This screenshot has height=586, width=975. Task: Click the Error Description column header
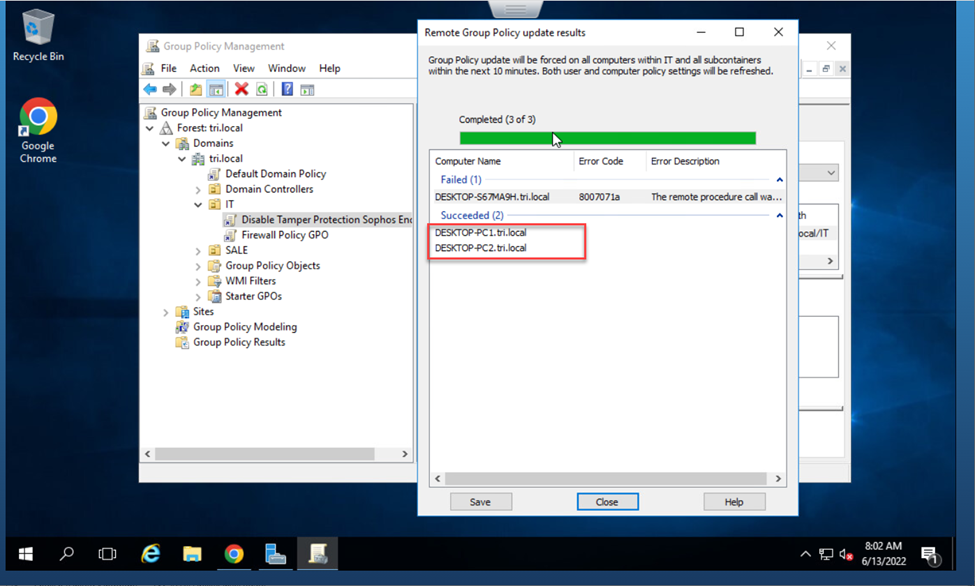click(685, 161)
